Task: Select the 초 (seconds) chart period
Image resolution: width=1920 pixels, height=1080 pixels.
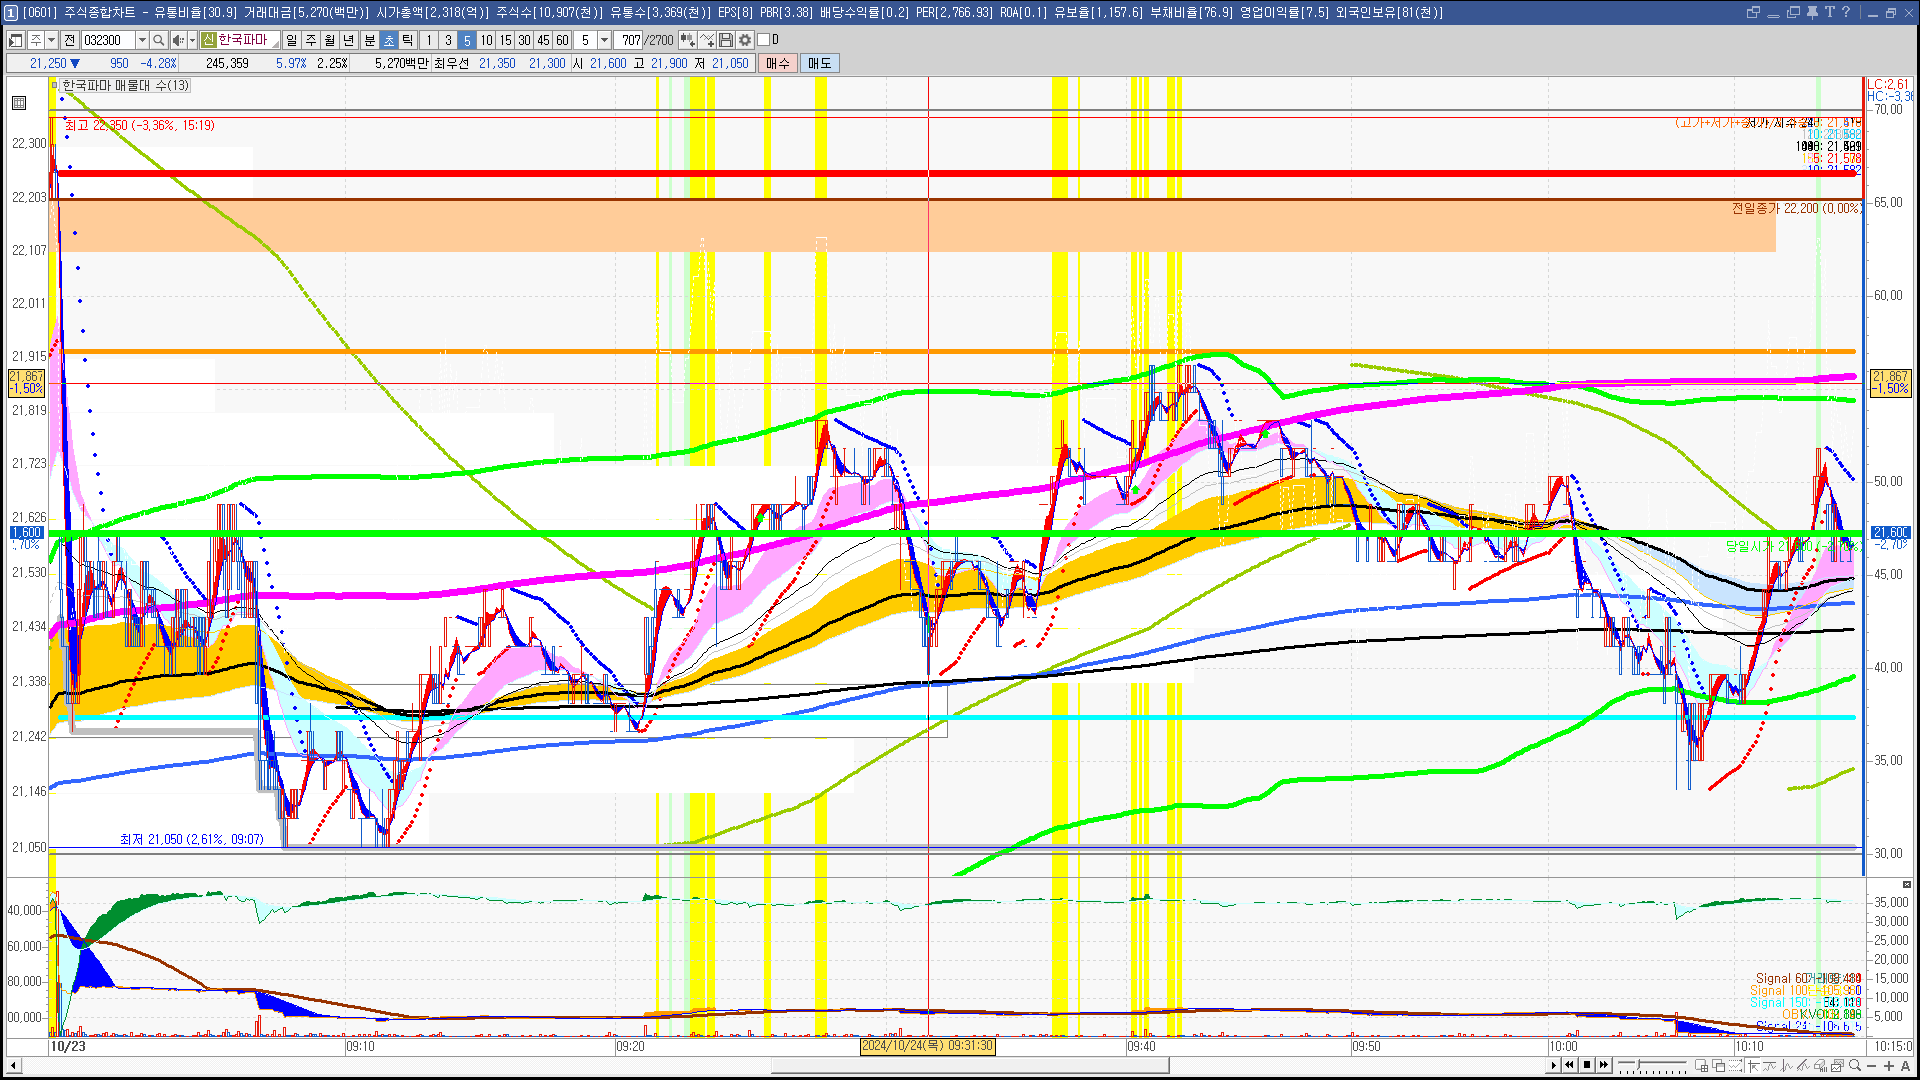Action: pos(389,40)
